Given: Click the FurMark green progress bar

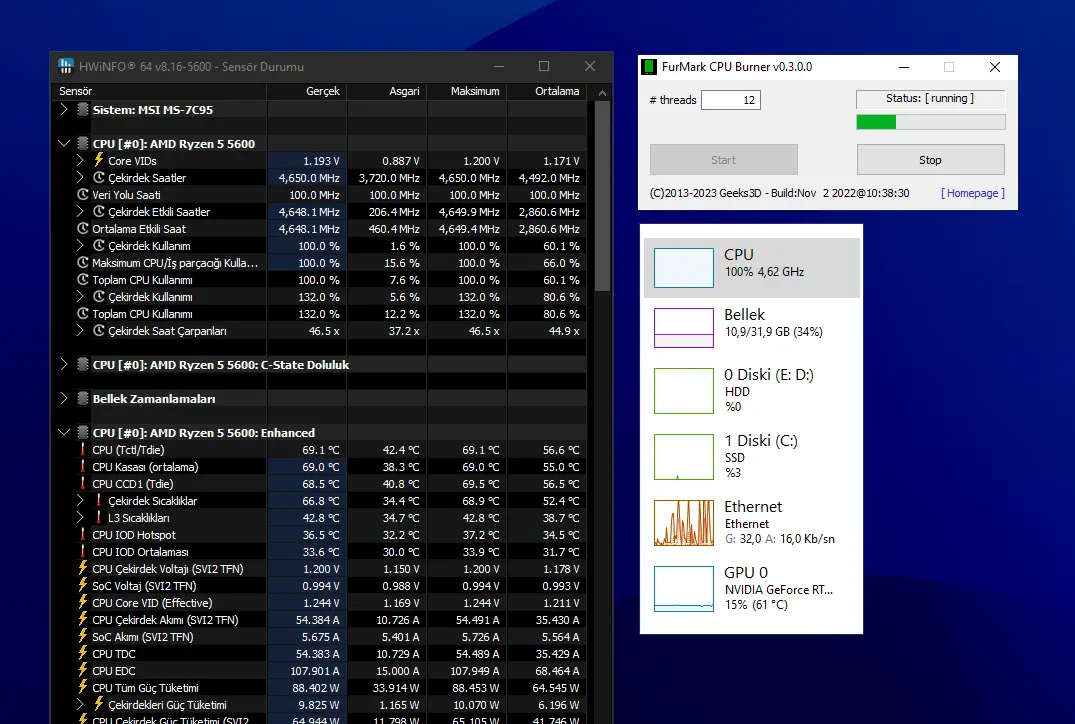Looking at the screenshot, I should pyautogui.click(x=930, y=122).
